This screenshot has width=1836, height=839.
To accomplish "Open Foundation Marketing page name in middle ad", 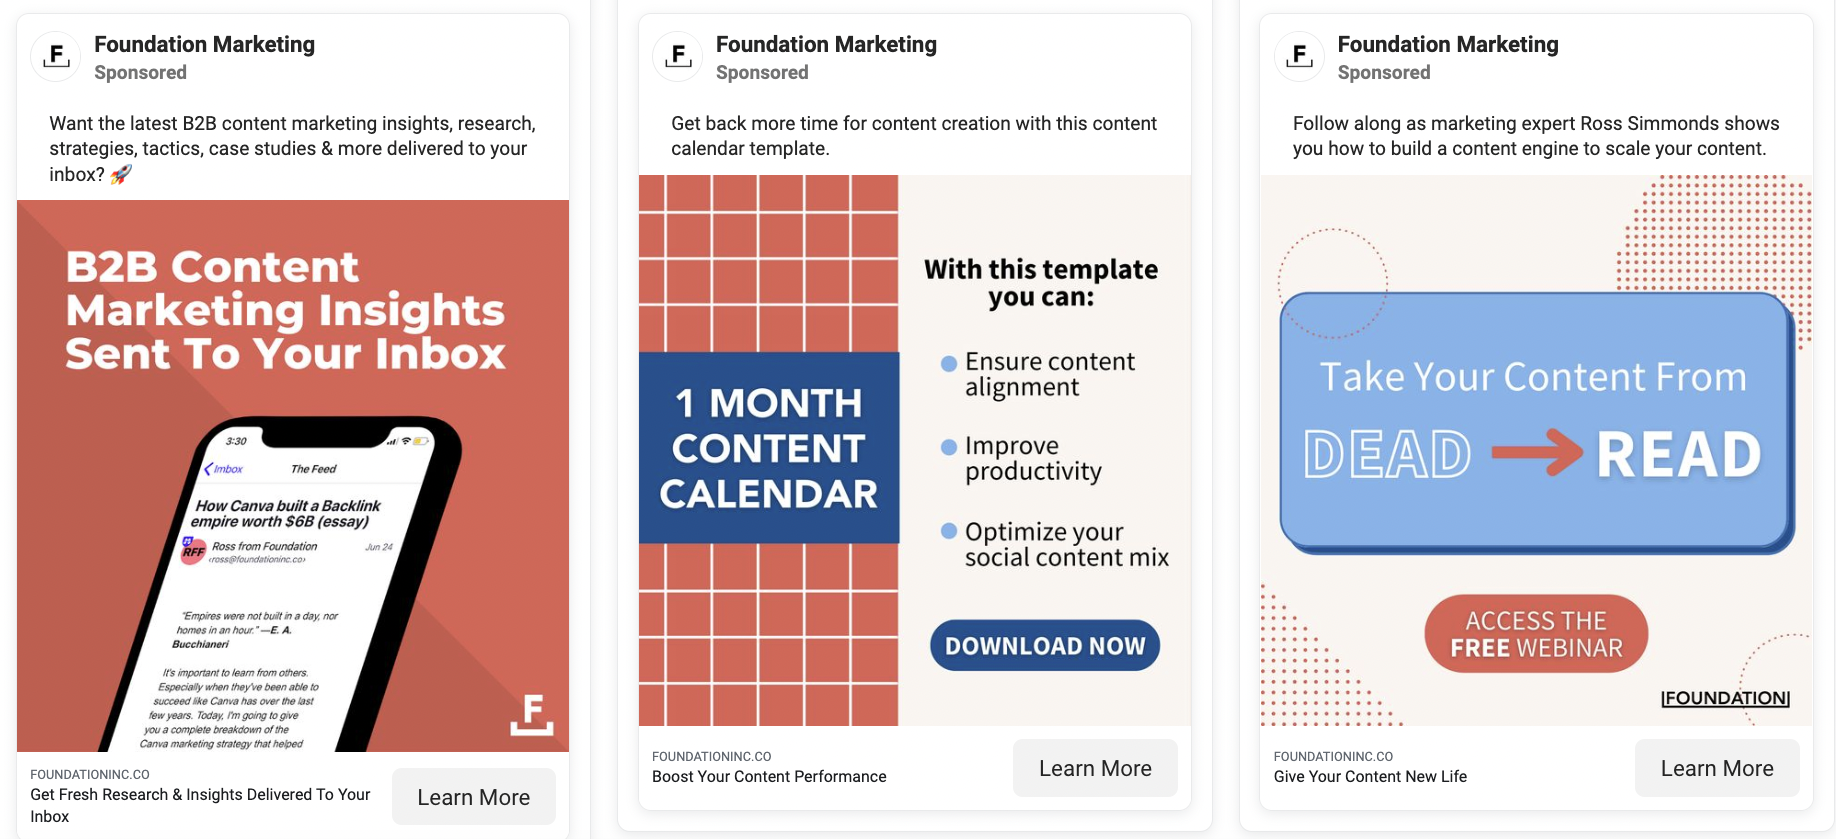I will coord(826,44).
